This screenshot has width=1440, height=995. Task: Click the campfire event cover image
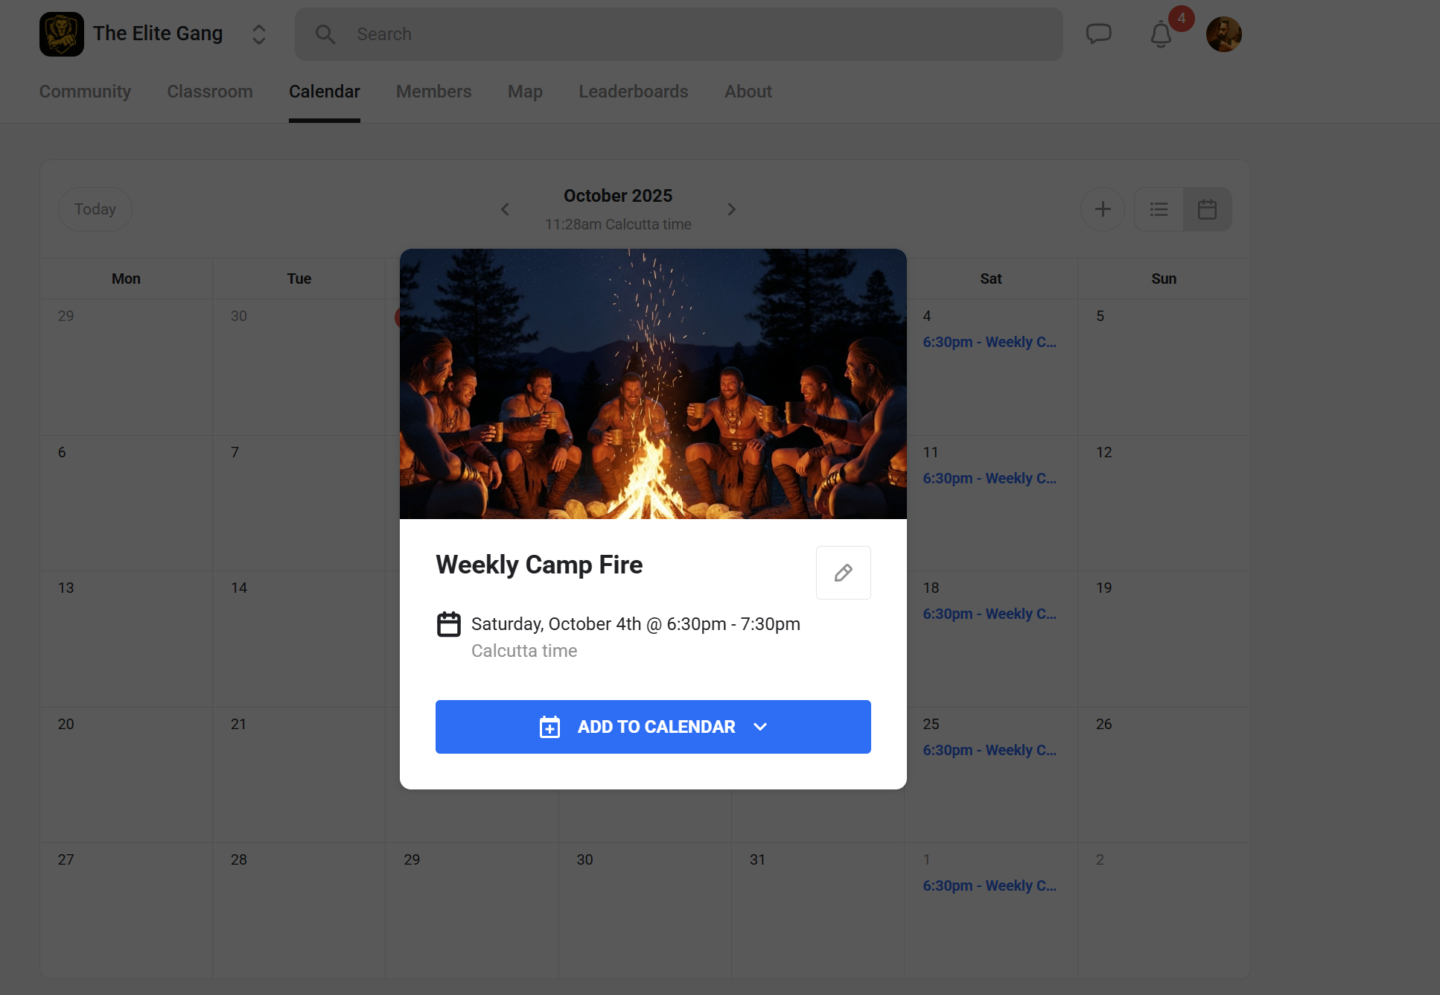pyautogui.click(x=653, y=384)
